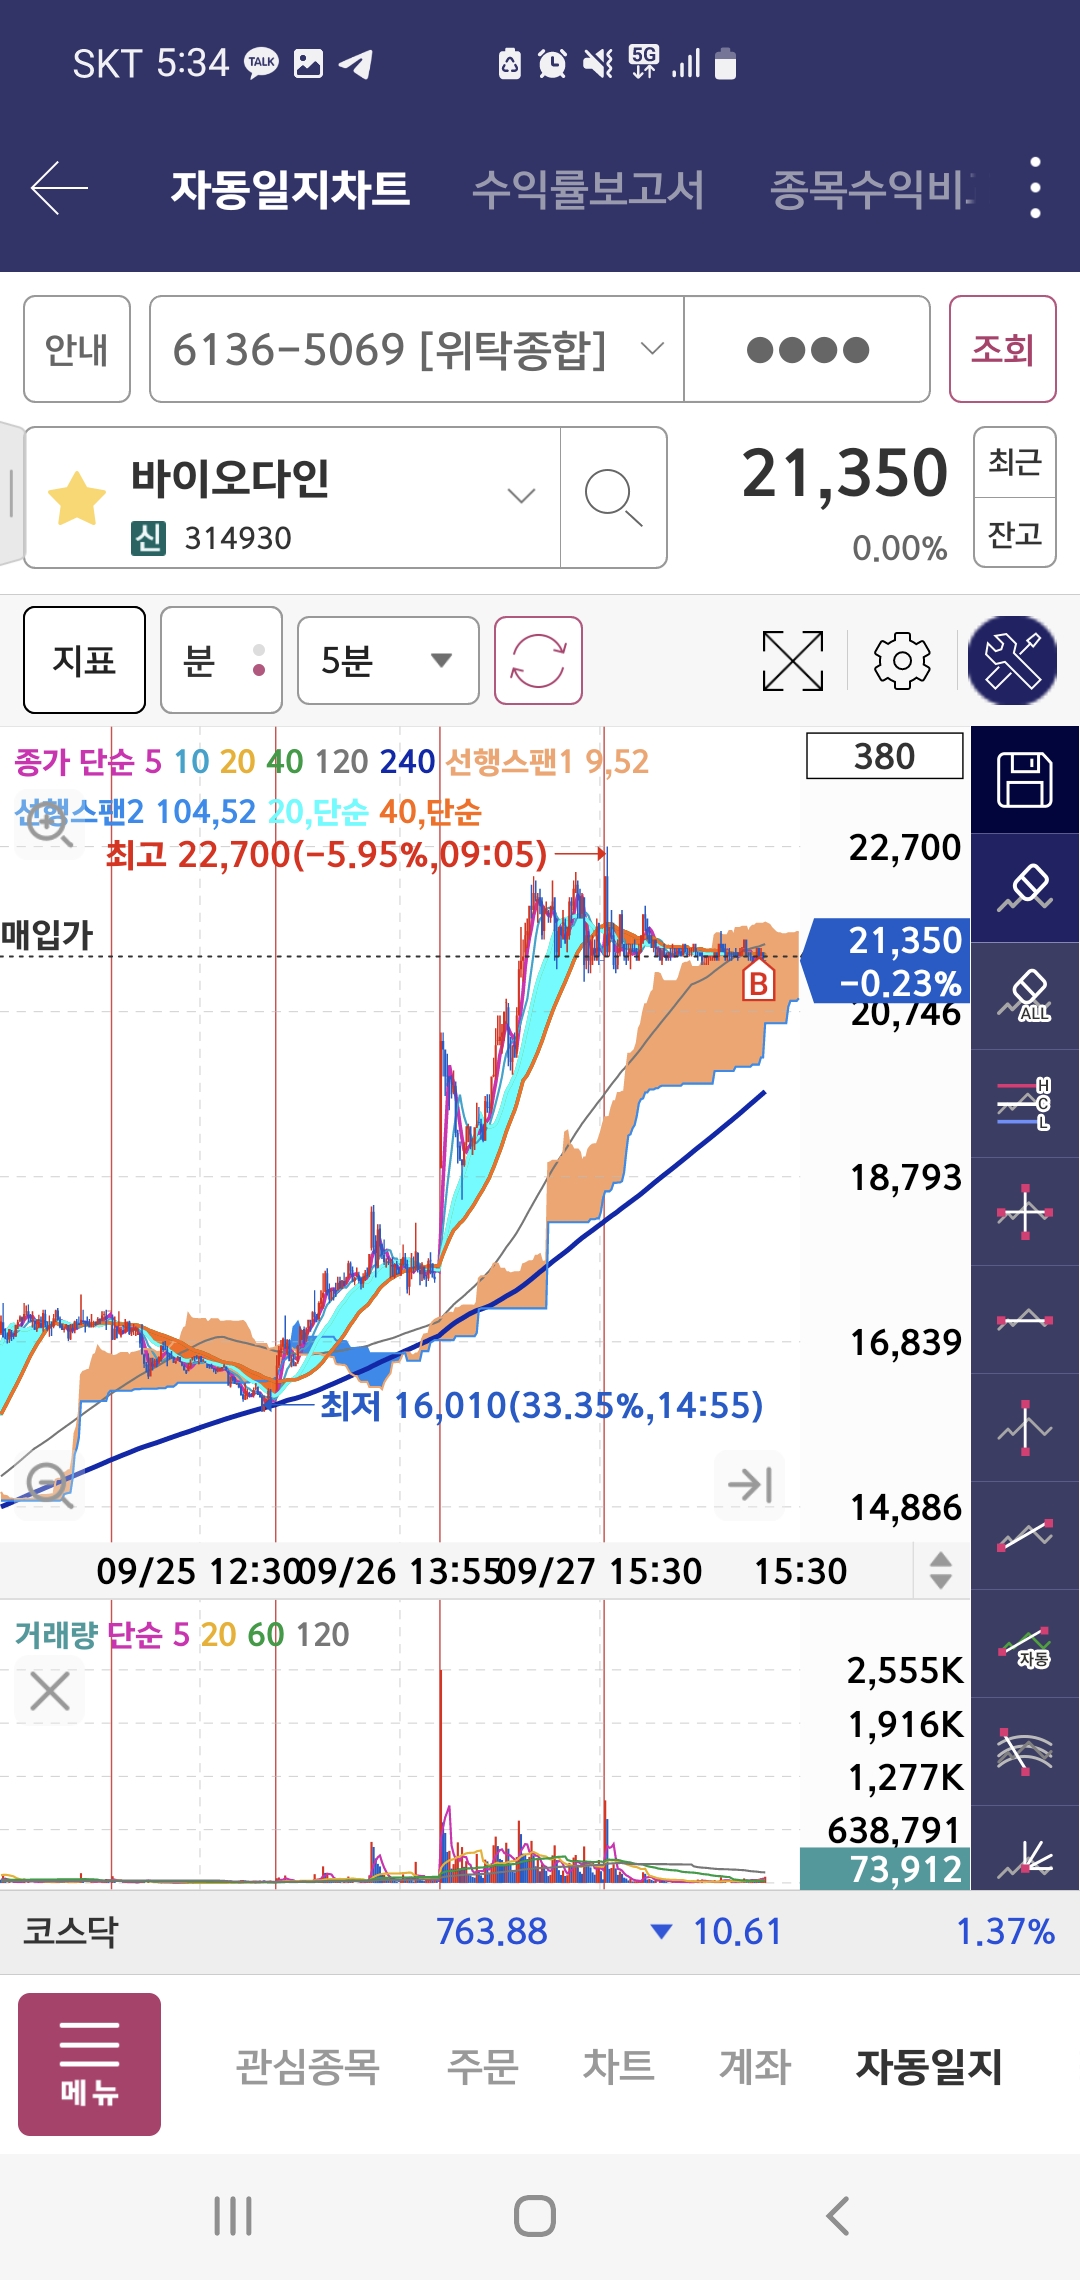Close the volume indicator panel
Screen dimensions: 1080x2280
tap(49, 1692)
